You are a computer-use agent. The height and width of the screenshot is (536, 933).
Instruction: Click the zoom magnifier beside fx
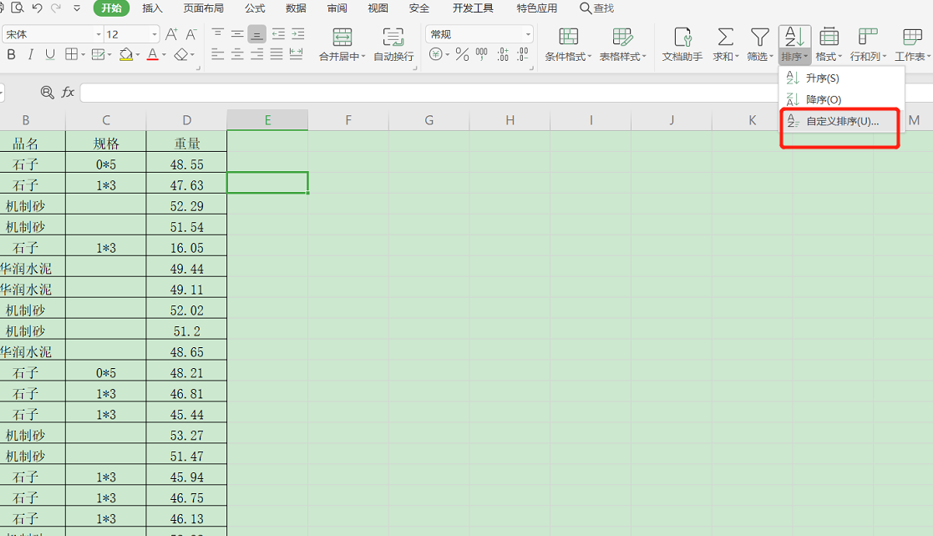point(47,92)
